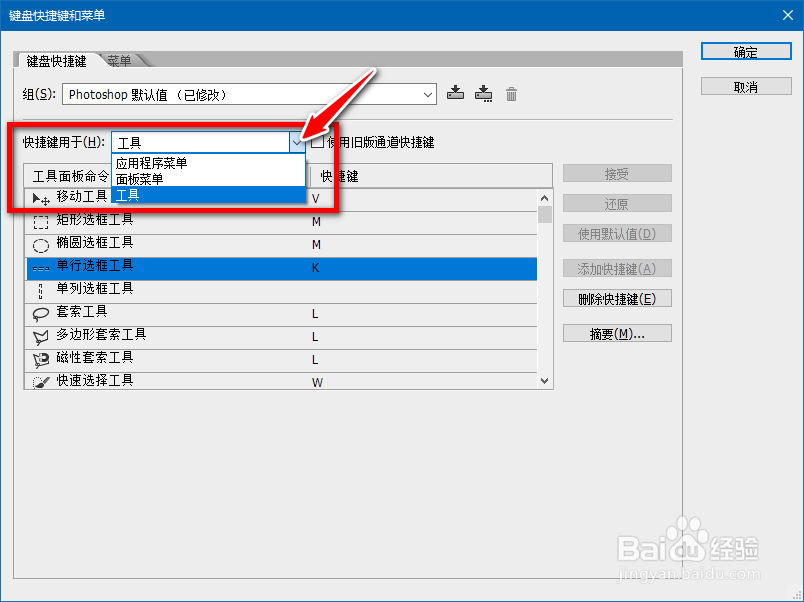The image size is (804, 602).
Task: Click the 快捷键 column header
Action: pos(431,176)
